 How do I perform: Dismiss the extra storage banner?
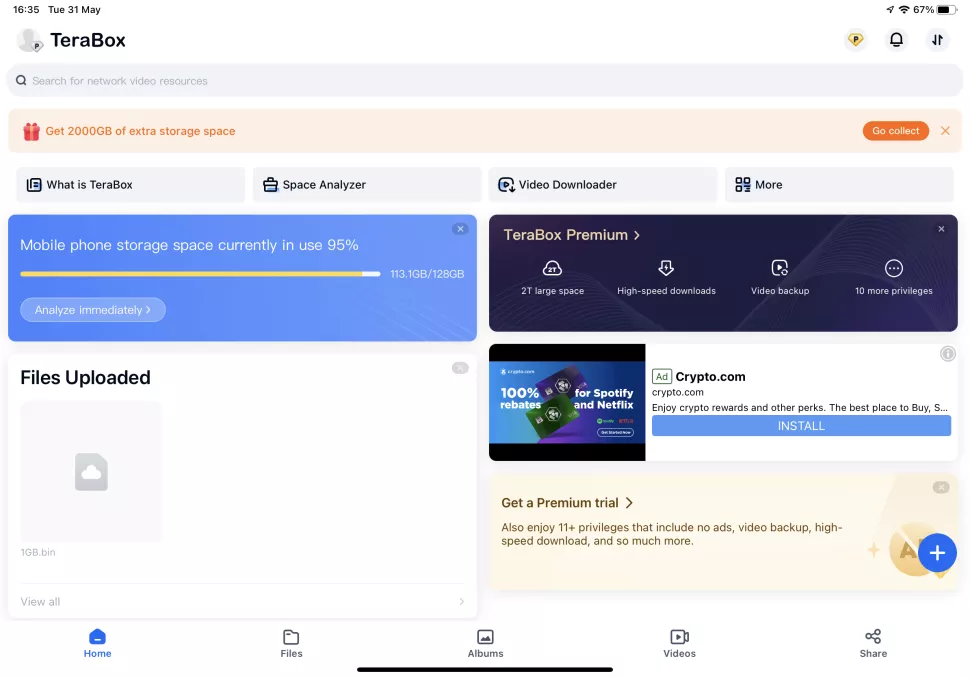(945, 131)
